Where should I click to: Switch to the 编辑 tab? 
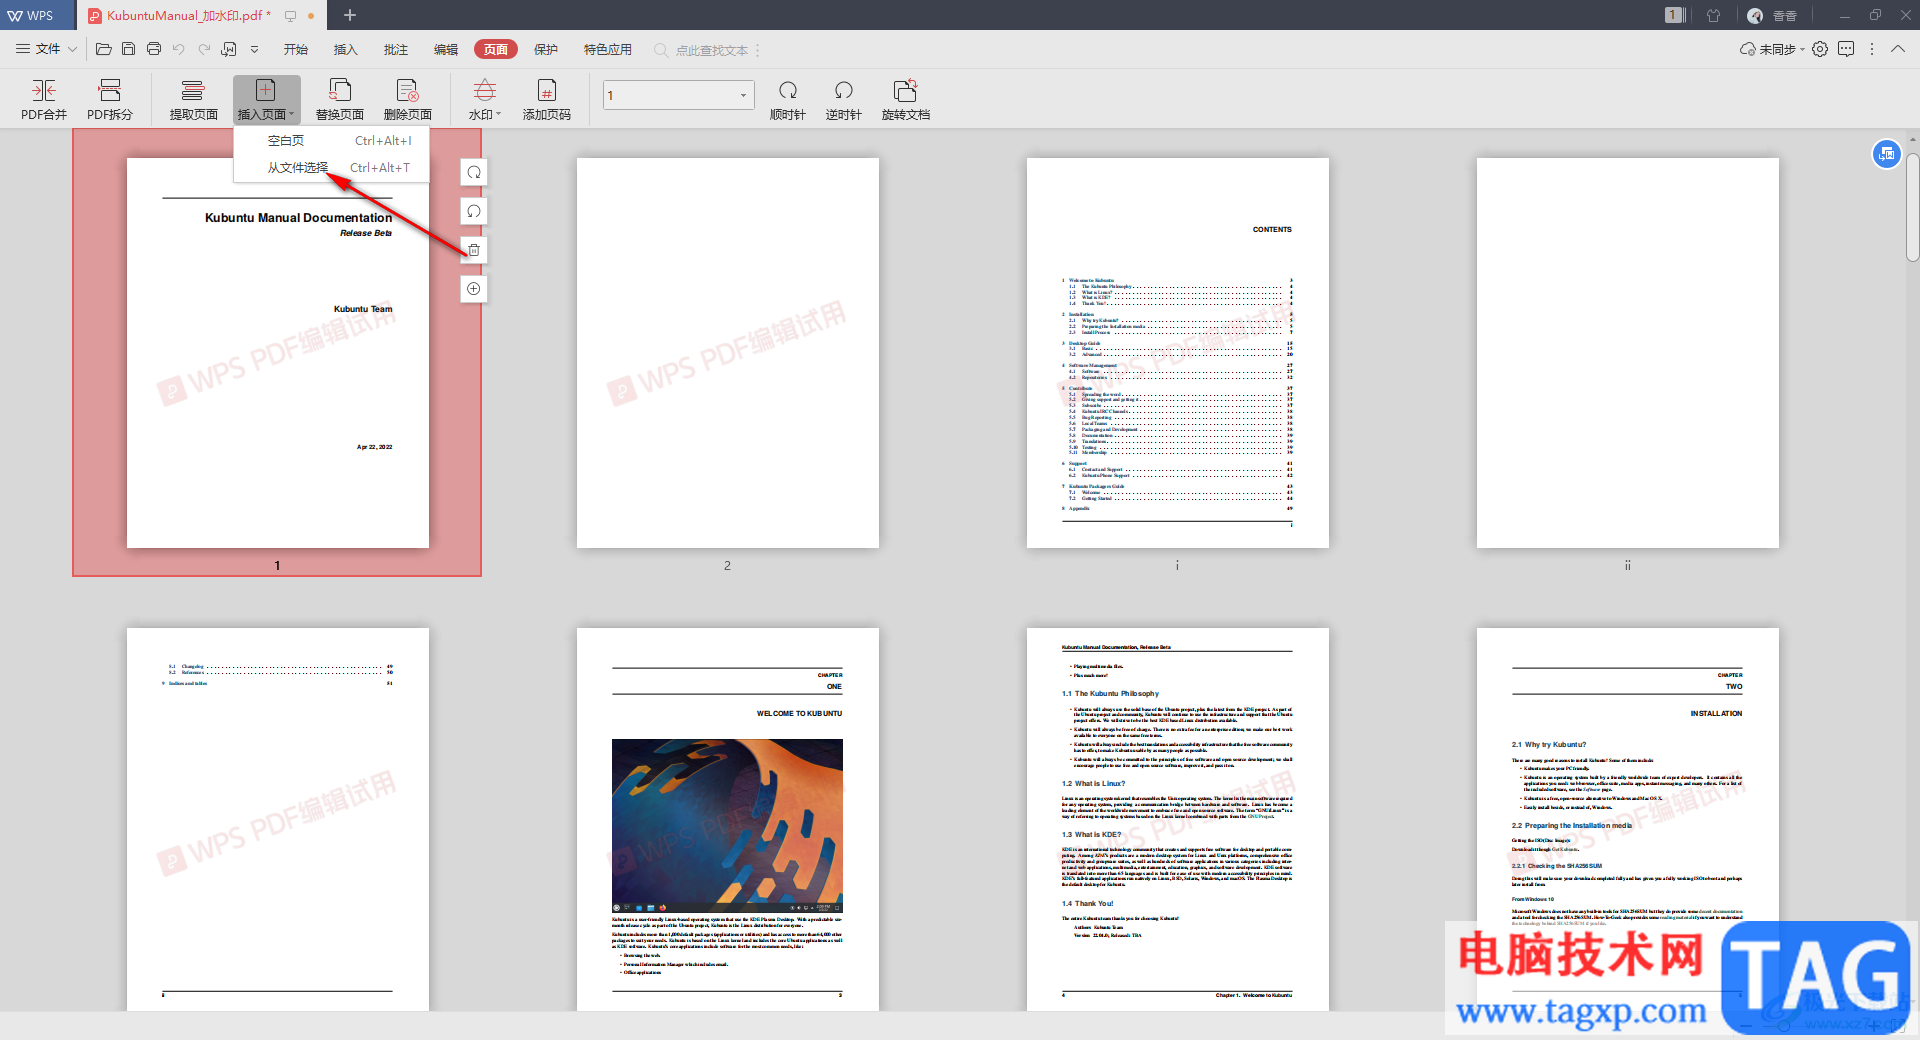click(446, 49)
